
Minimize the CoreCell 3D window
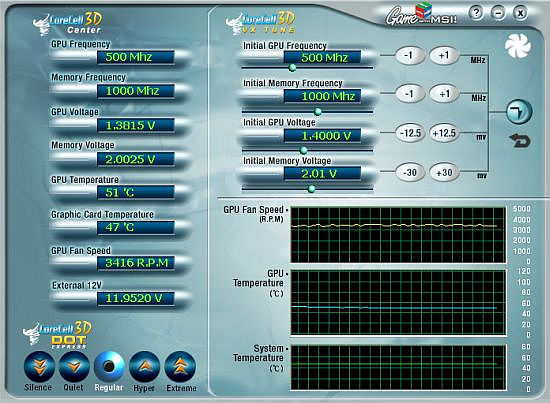(498, 13)
